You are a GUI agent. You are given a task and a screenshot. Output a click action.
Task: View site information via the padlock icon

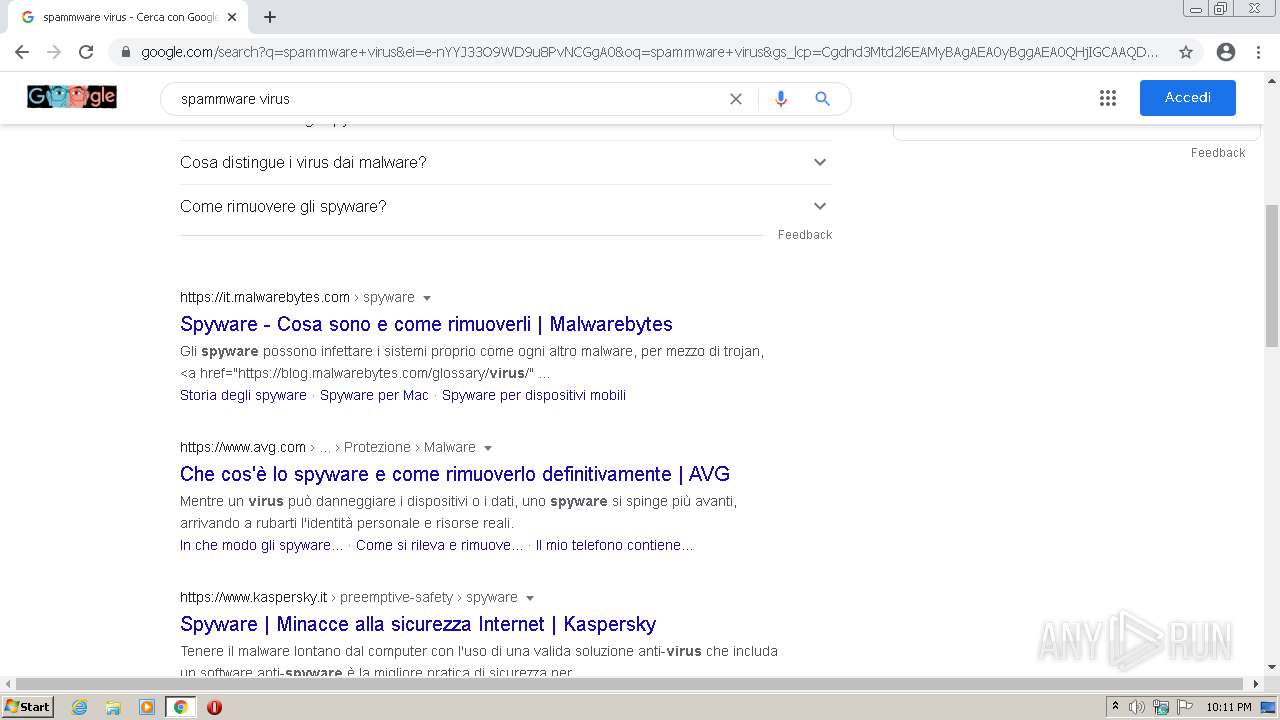click(x=125, y=52)
